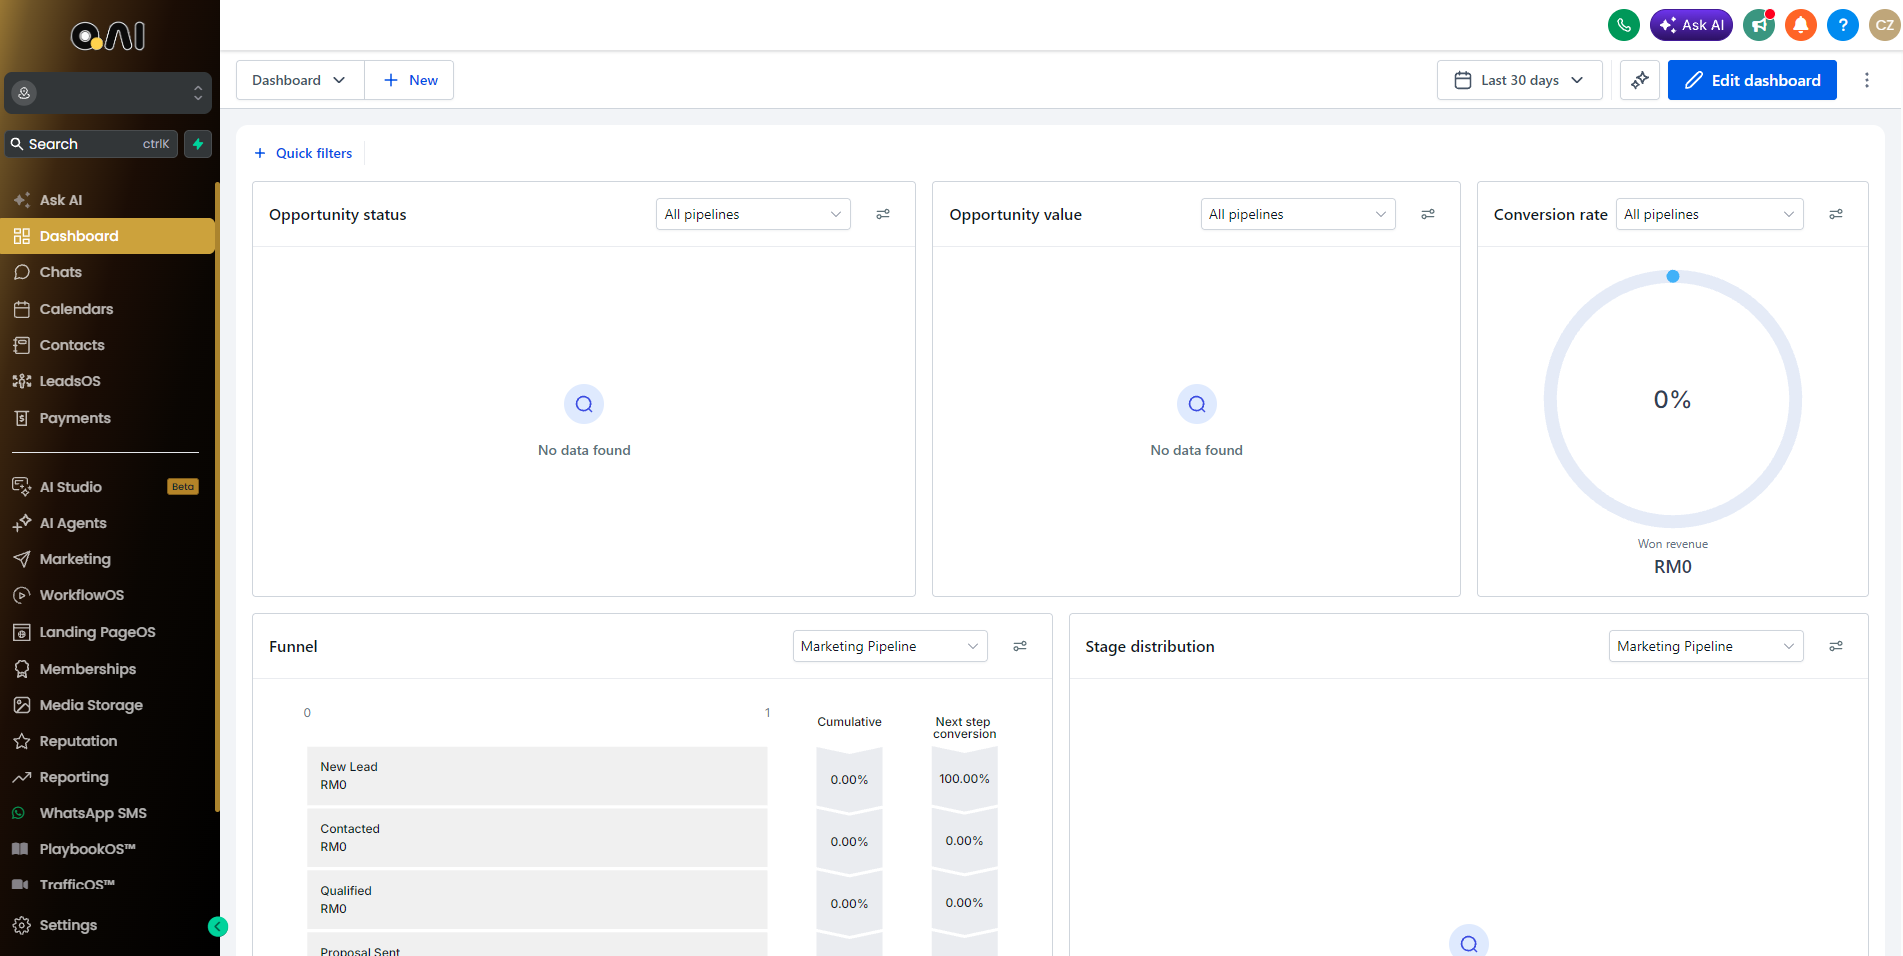
Task: Click the app logo in the sidebar
Action: pos(108,36)
